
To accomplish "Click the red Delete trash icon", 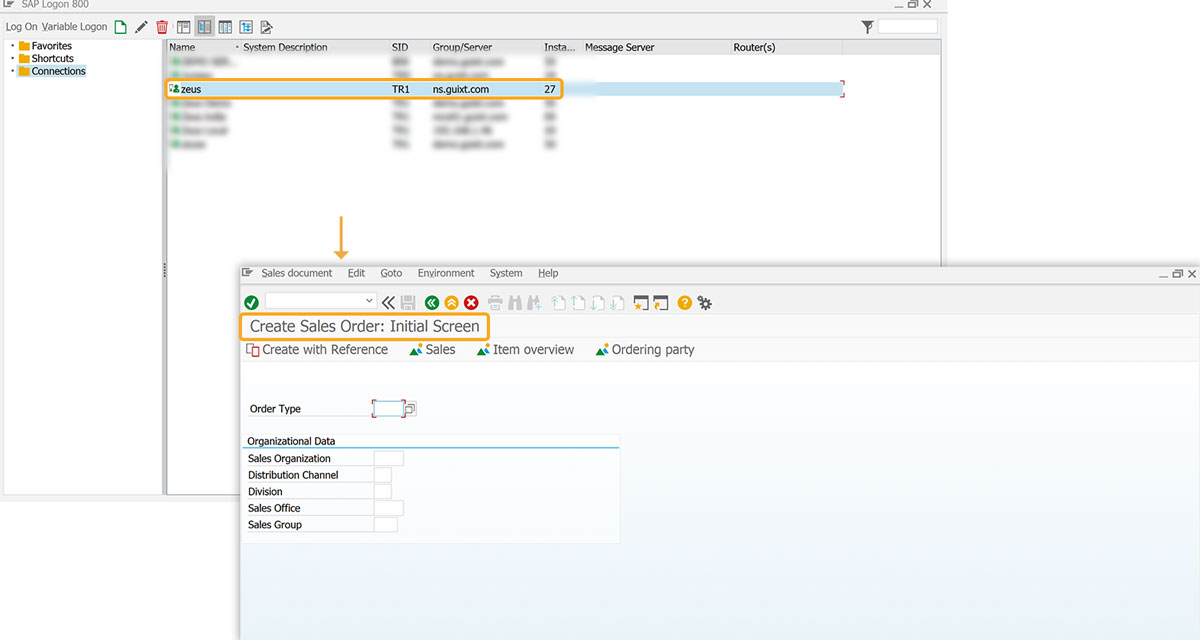I will click(x=162, y=27).
